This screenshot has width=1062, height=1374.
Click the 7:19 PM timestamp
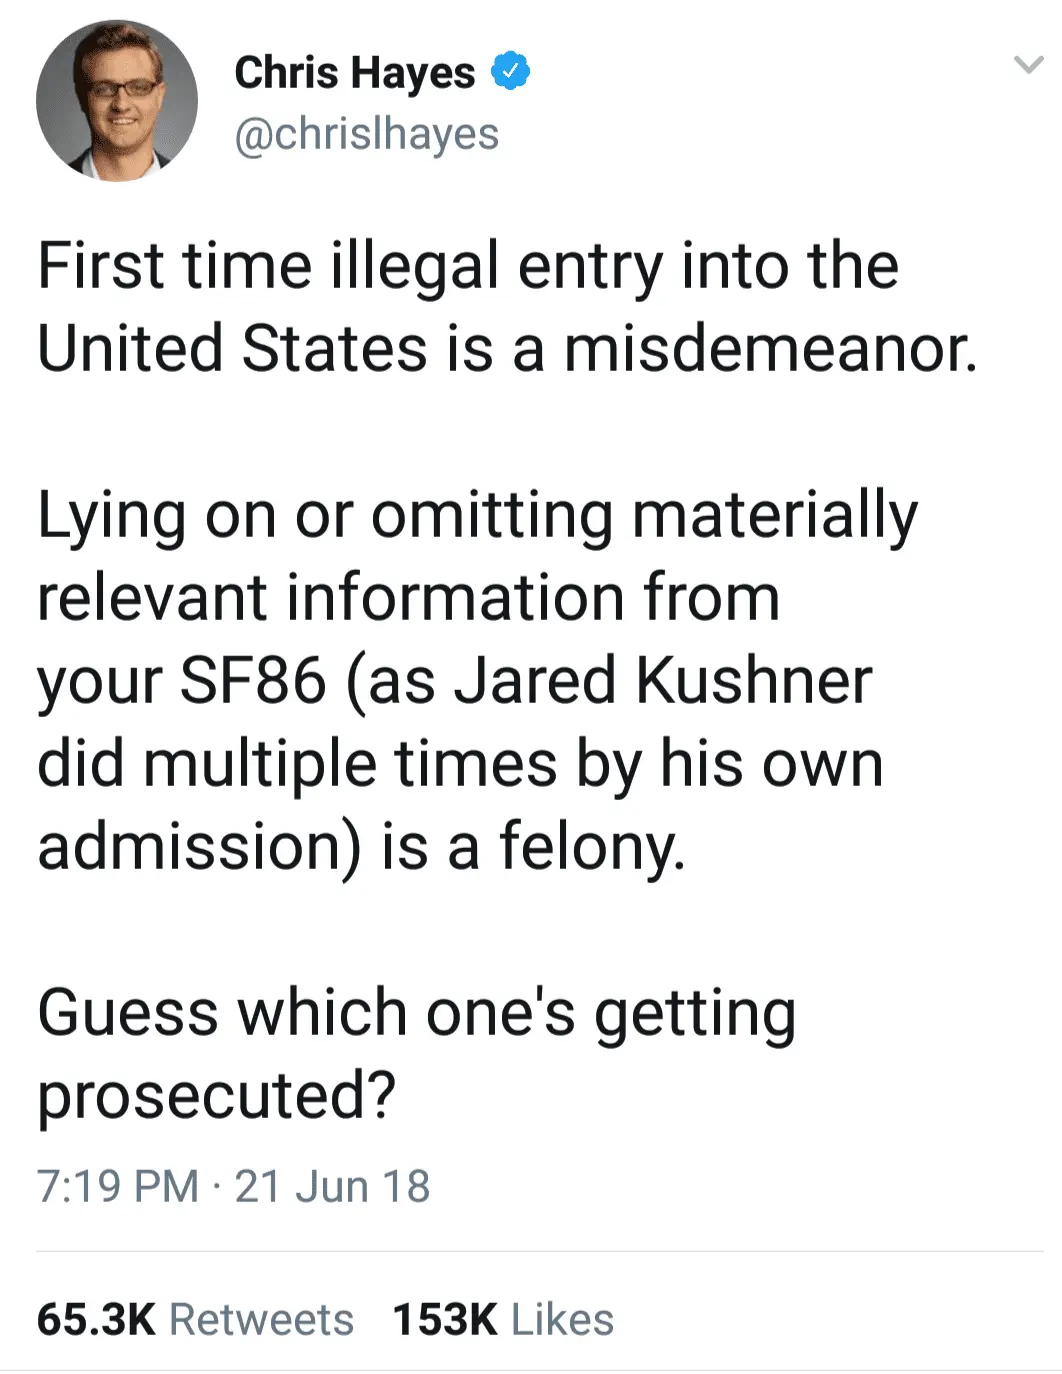coord(117,1186)
